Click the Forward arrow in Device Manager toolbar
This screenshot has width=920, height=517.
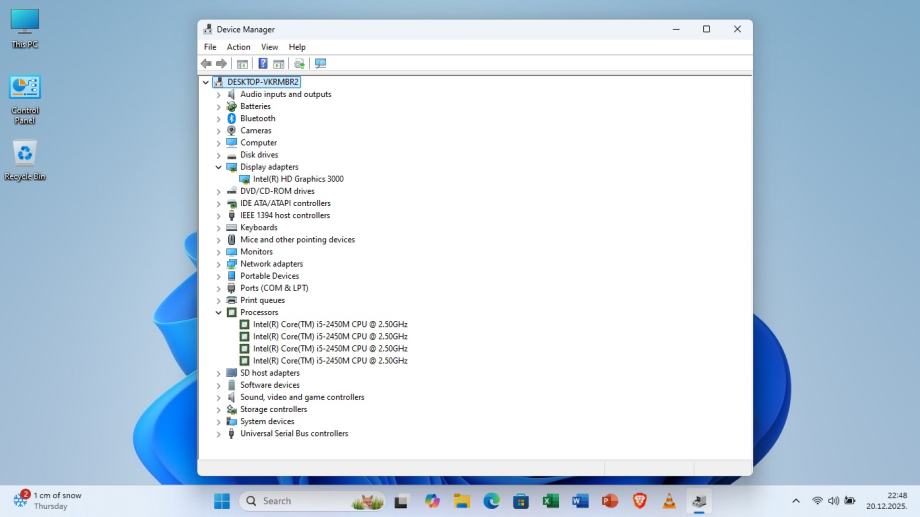click(221, 63)
